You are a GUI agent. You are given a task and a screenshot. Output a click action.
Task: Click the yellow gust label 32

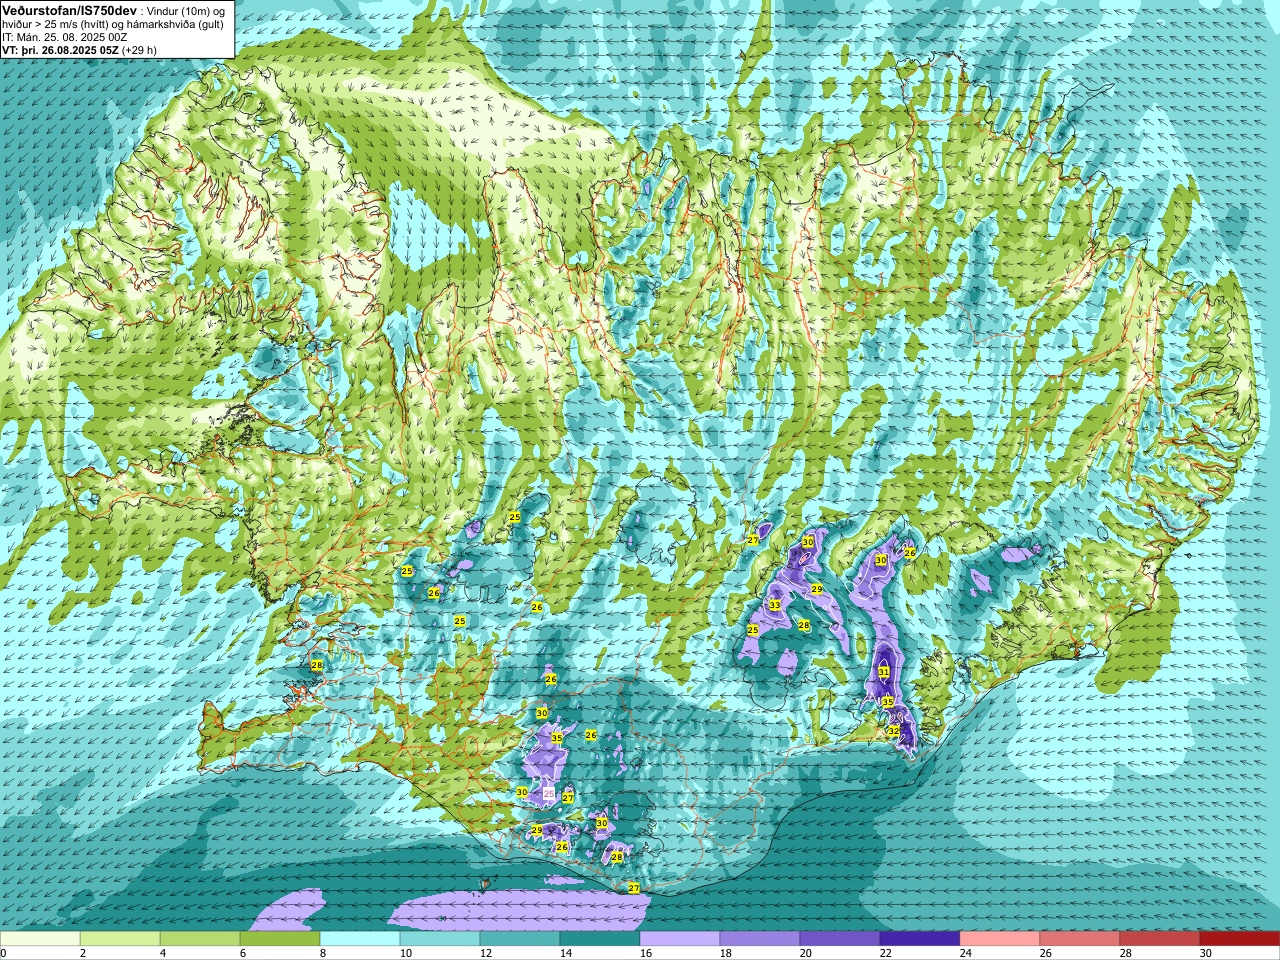point(894,731)
